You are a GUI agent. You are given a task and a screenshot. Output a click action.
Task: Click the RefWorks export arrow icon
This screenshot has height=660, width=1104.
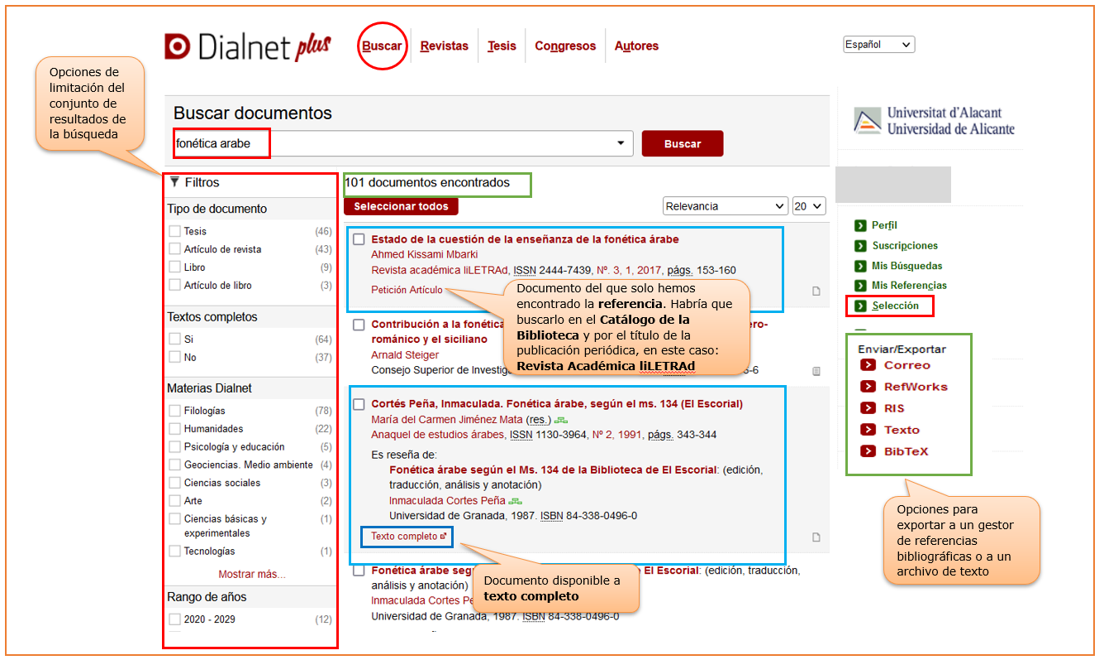[x=867, y=387]
